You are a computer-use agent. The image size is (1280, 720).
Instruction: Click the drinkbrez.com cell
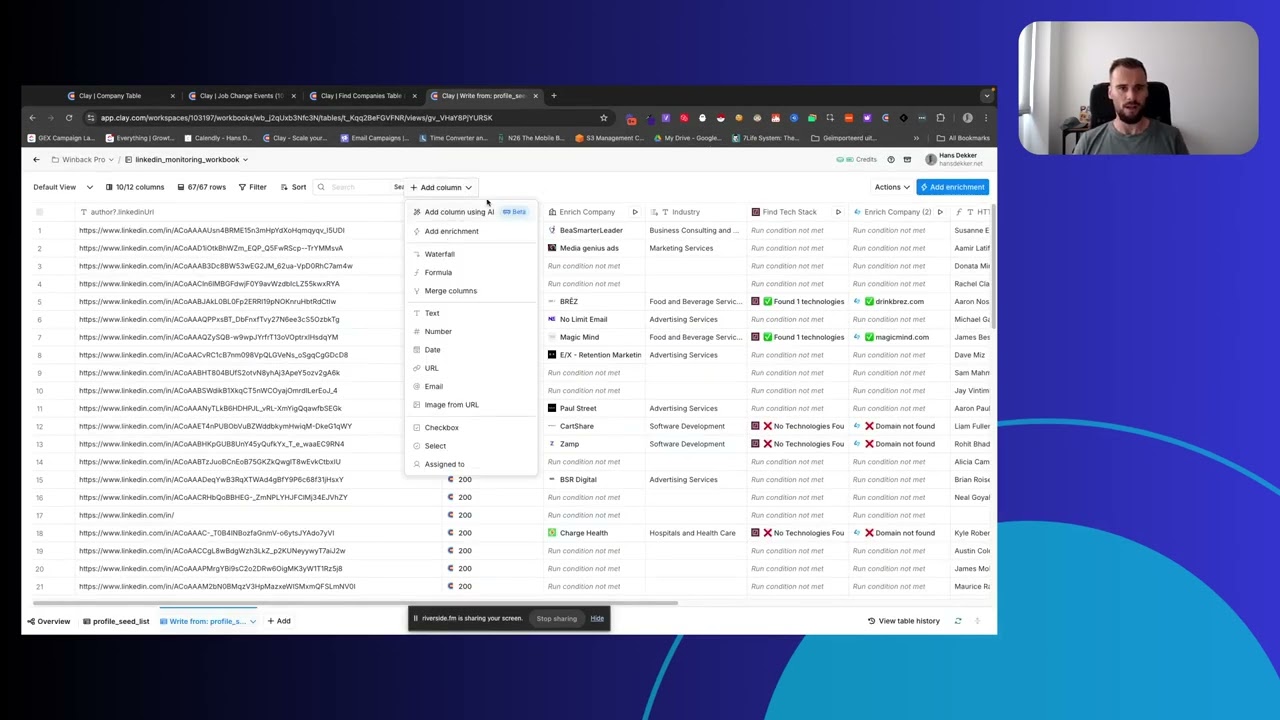tap(899, 301)
